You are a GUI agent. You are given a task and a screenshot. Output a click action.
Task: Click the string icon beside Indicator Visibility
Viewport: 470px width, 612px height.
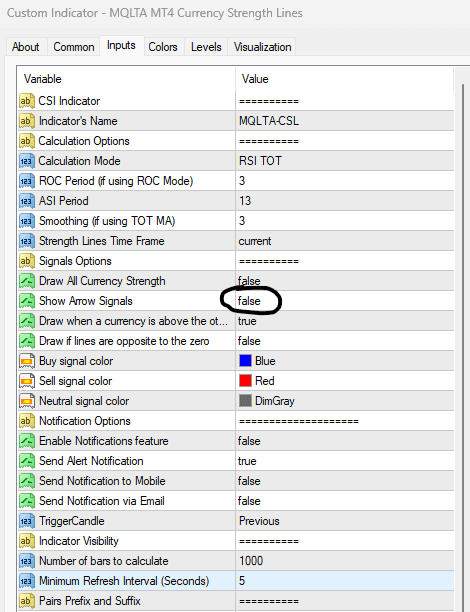pos(27,541)
